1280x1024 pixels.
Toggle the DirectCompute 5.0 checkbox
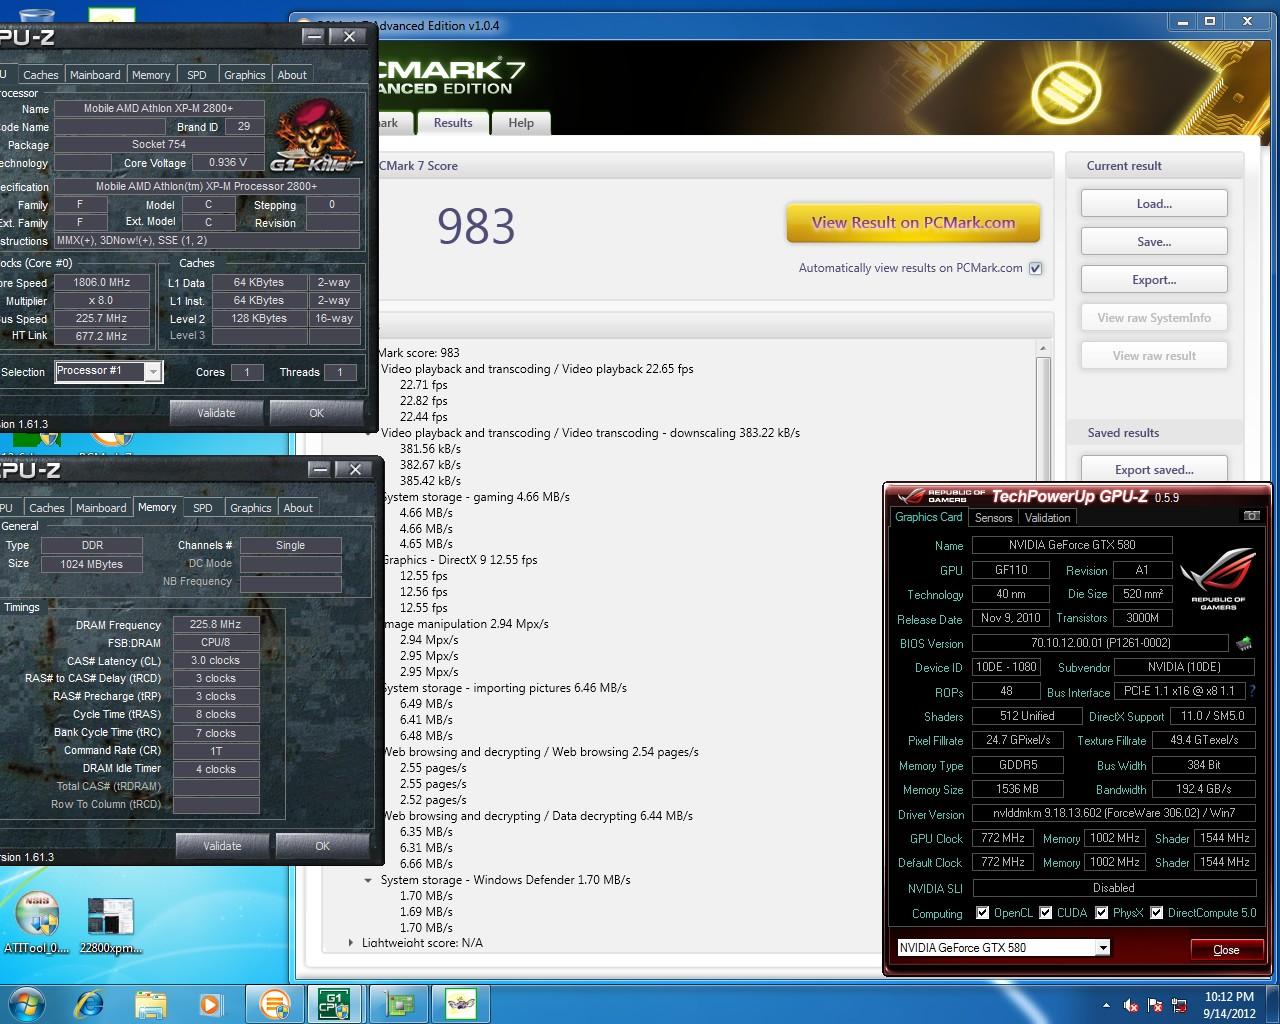click(x=1156, y=912)
